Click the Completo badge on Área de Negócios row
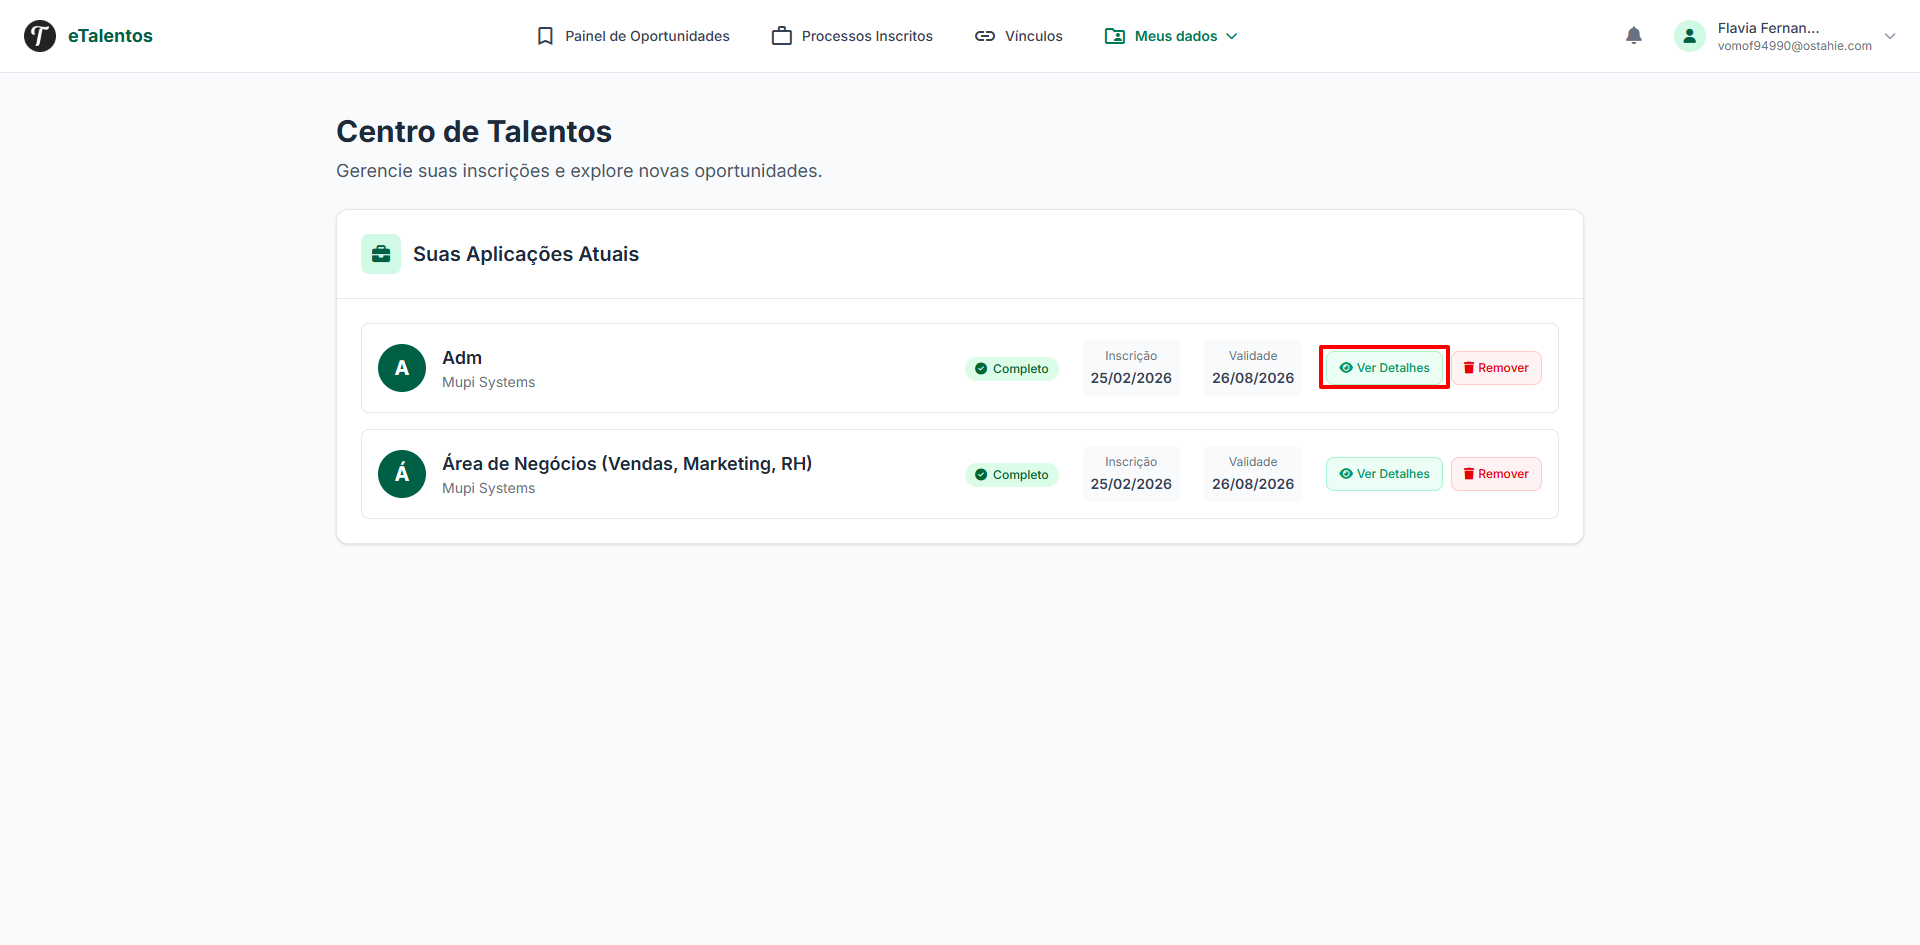Image resolution: width=1920 pixels, height=945 pixels. click(x=1012, y=474)
